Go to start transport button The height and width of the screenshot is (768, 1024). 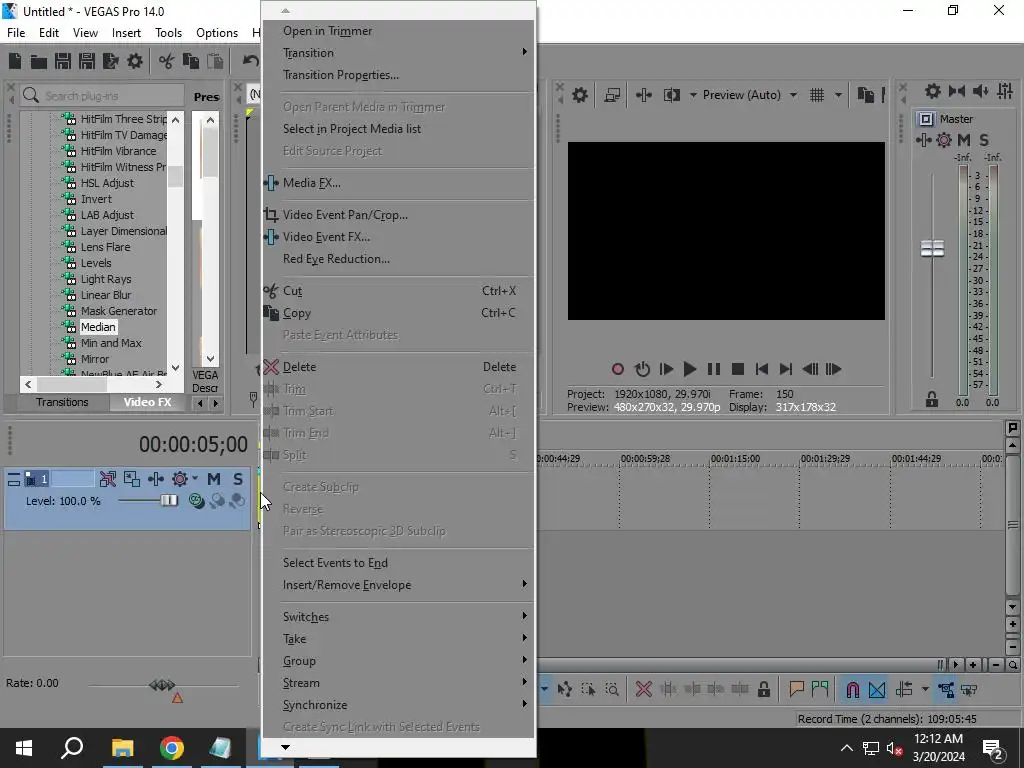click(x=761, y=369)
